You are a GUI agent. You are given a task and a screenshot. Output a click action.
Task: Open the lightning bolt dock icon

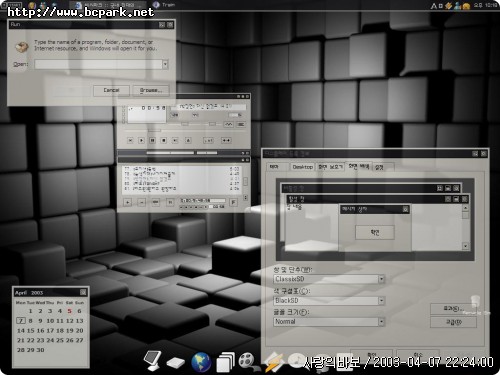pos(274,362)
